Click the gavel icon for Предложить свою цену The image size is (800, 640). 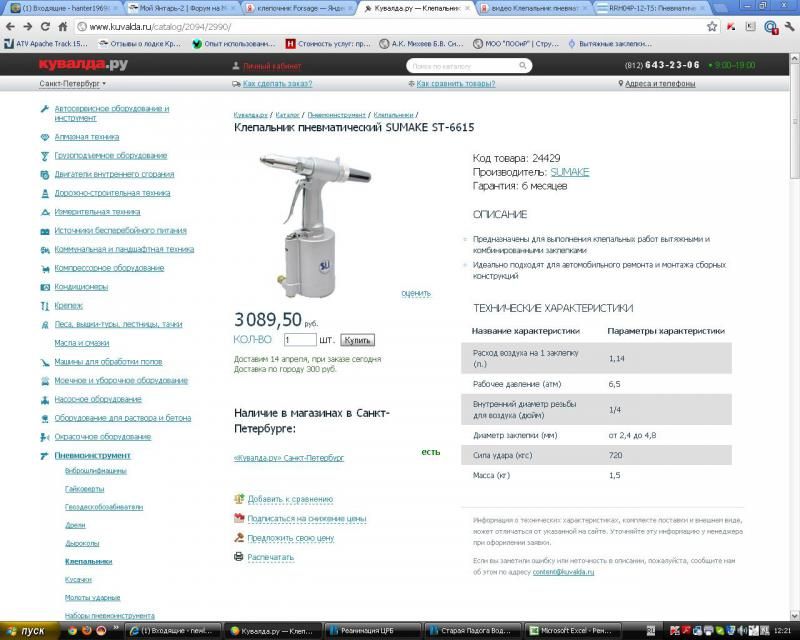click(x=239, y=538)
